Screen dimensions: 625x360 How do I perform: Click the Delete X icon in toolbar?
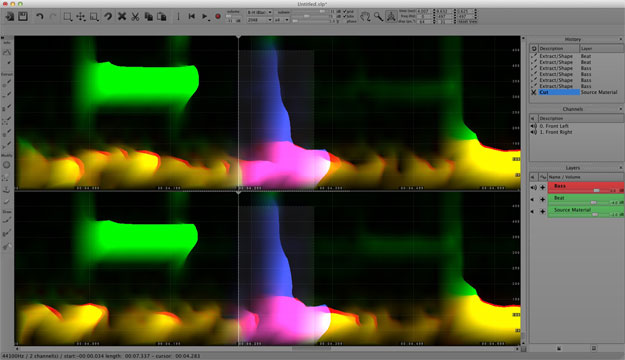(122, 16)
